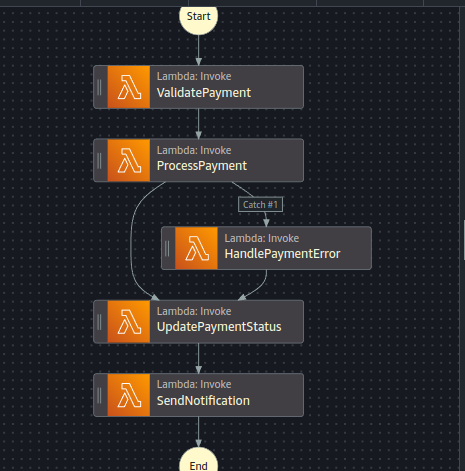Image resolution: width=465 pixels, height=471 pixels.
Task: Grab the ValidatePayment drag handle
Action: [99, 87]
